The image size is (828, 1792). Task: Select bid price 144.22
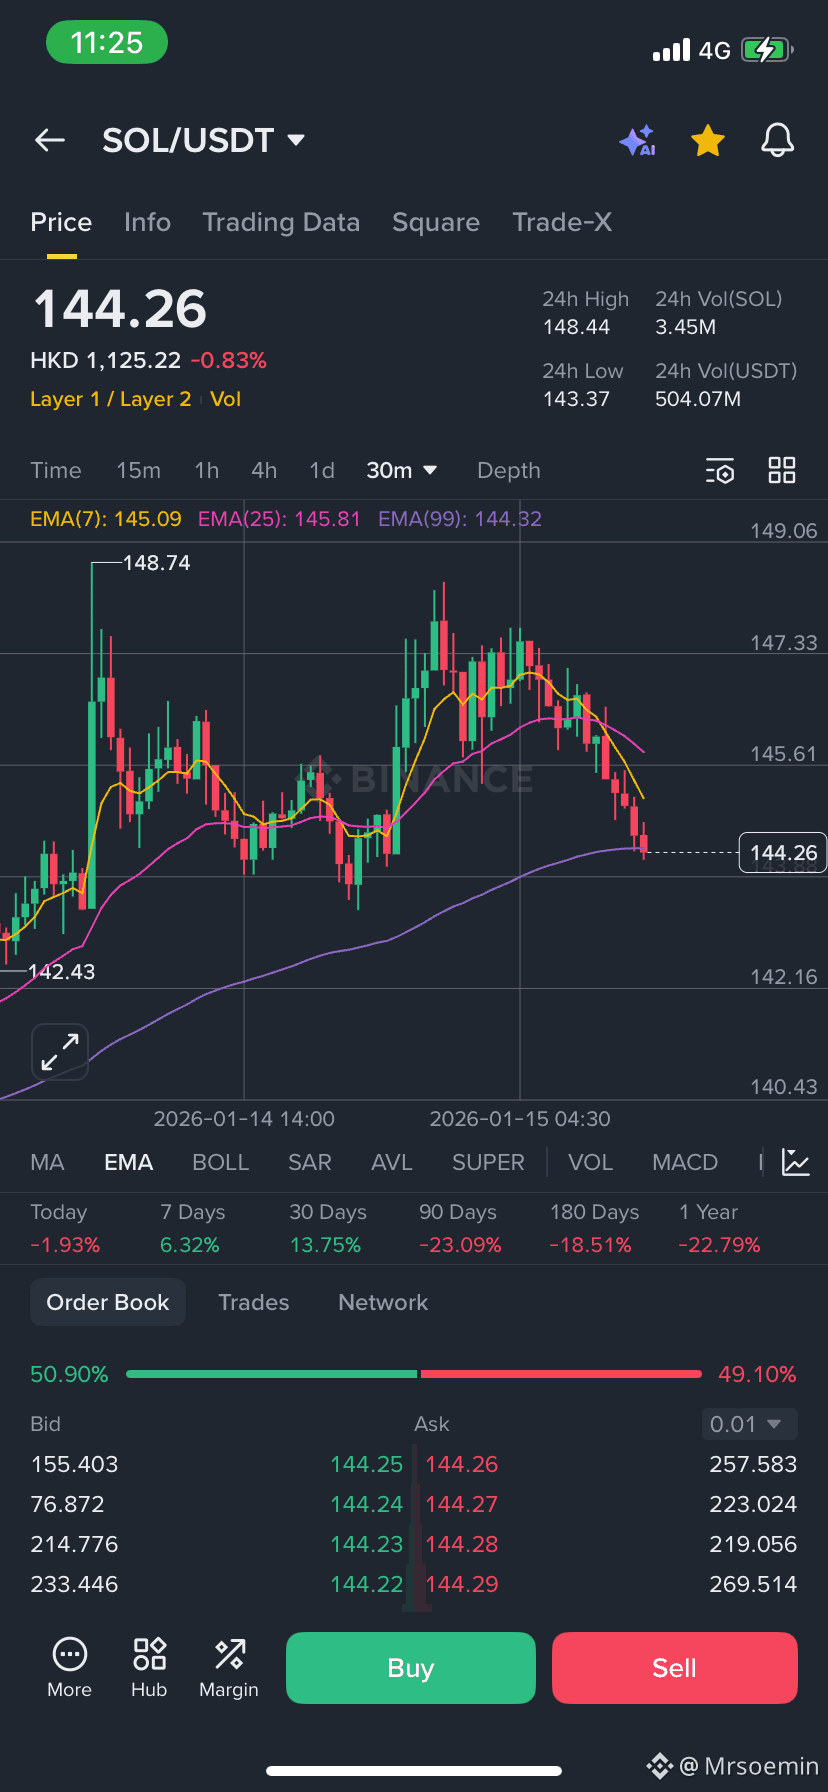[366, 1584]
